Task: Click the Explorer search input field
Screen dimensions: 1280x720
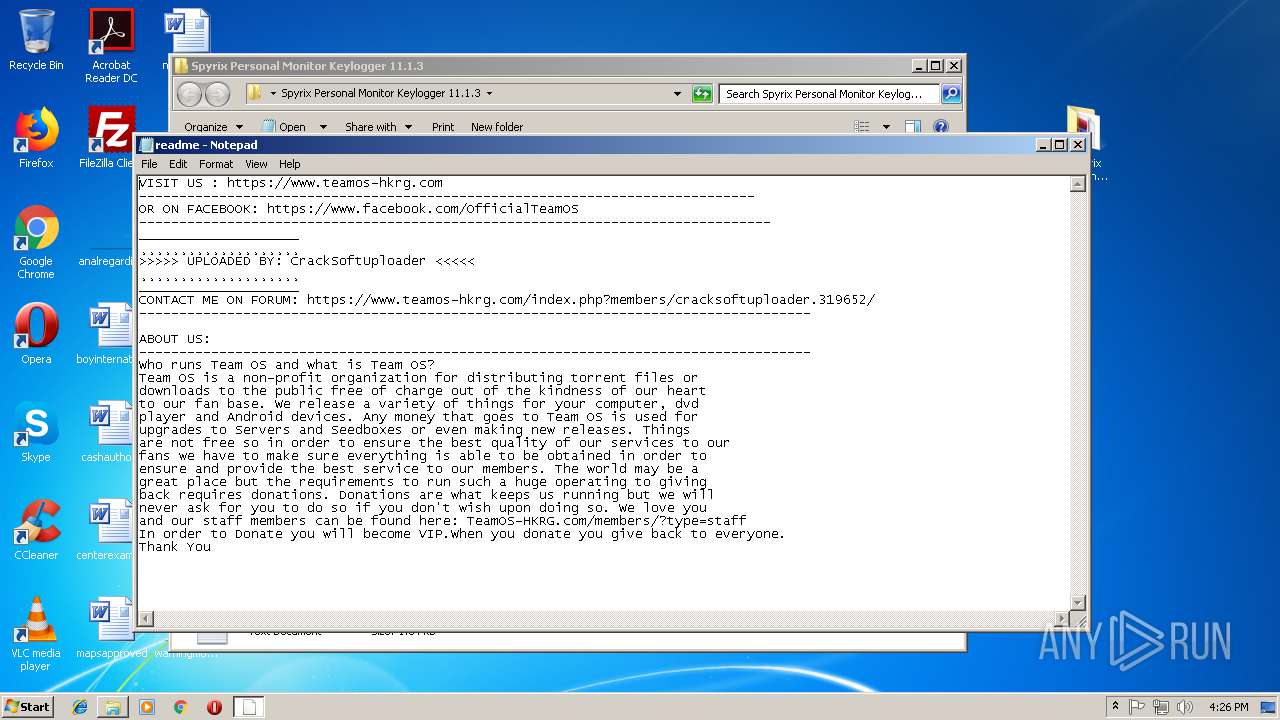Action: click(829, 94)
